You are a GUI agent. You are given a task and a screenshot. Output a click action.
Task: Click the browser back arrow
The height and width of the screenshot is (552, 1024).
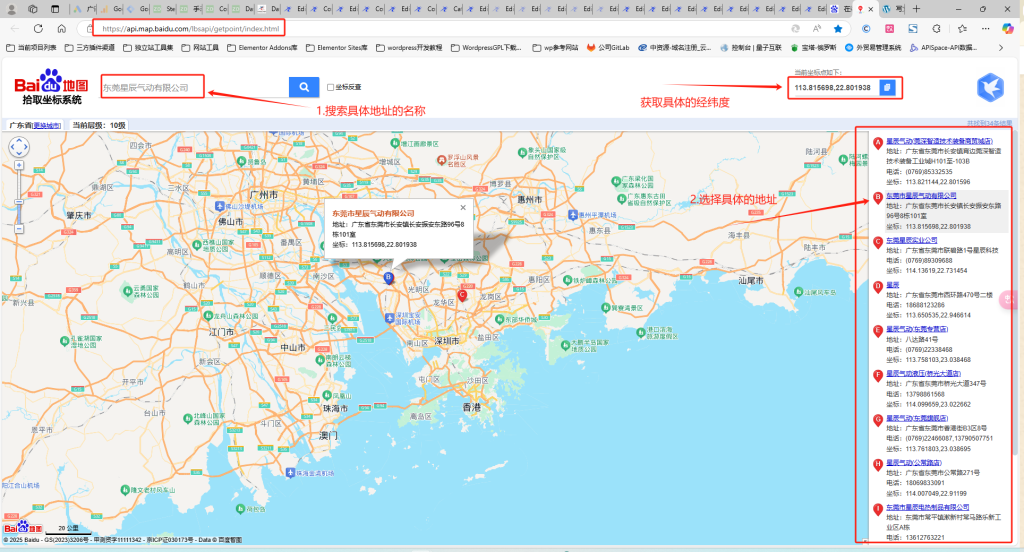15,29
